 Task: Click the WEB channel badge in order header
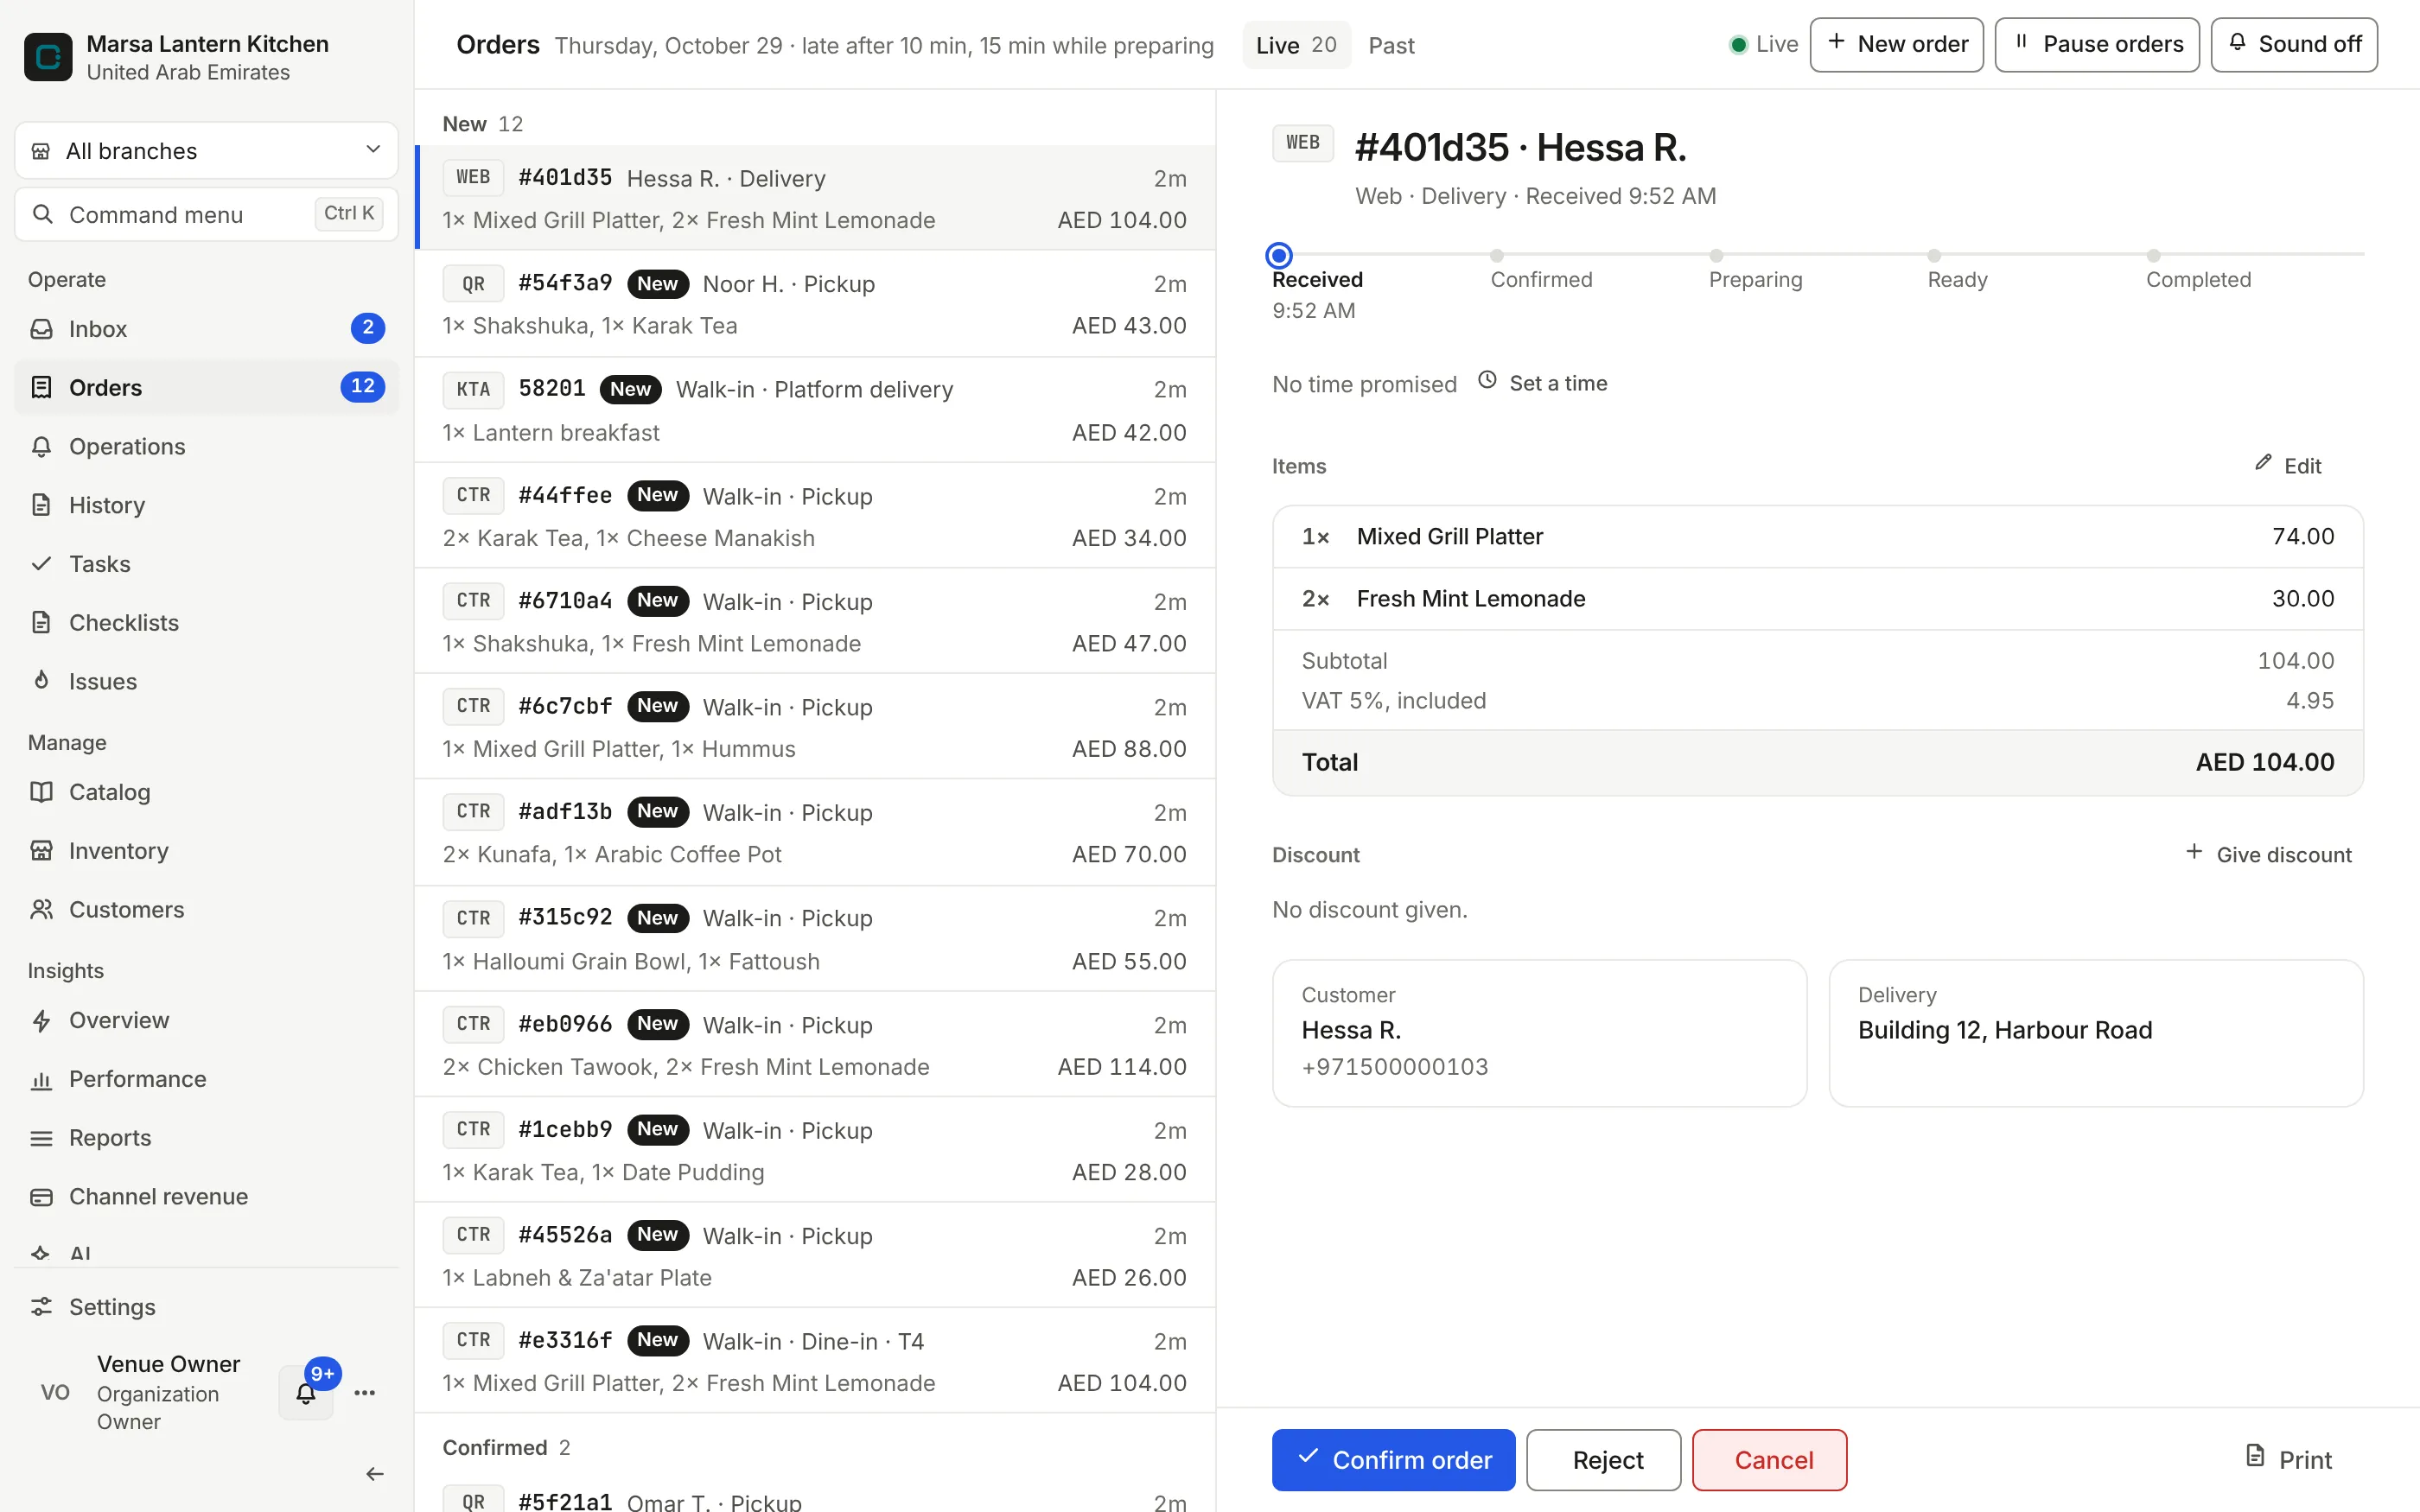click(x=1302, y=143)
